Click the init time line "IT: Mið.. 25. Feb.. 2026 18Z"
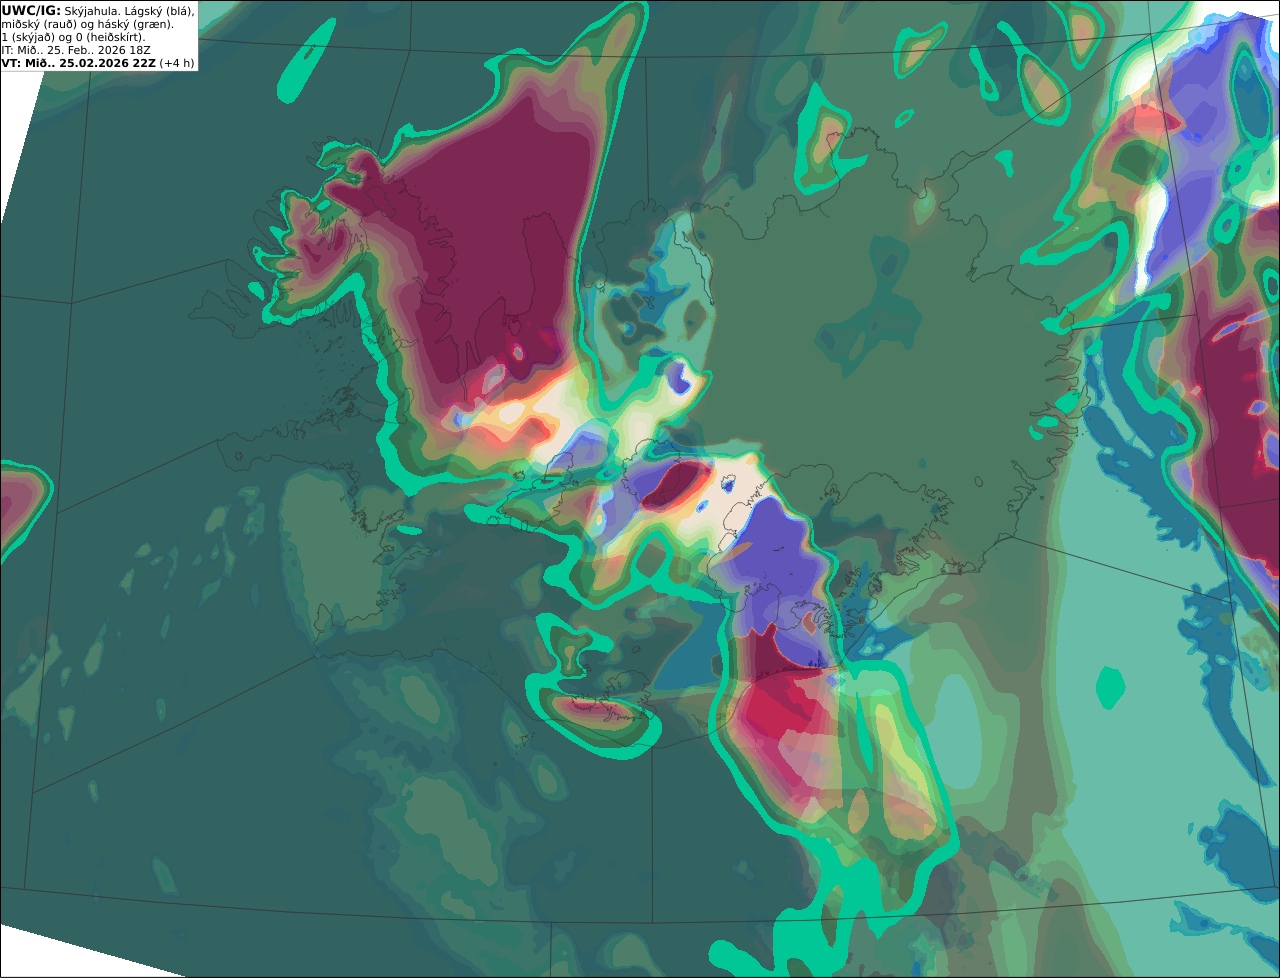 [x=76, y=50]
